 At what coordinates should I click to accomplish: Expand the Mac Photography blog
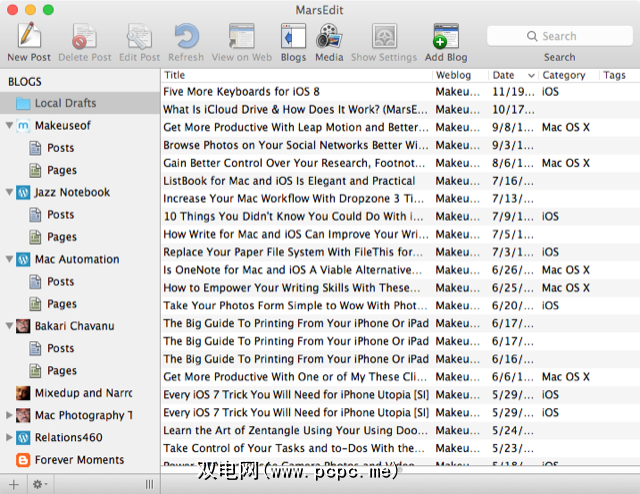pos(10,416)
